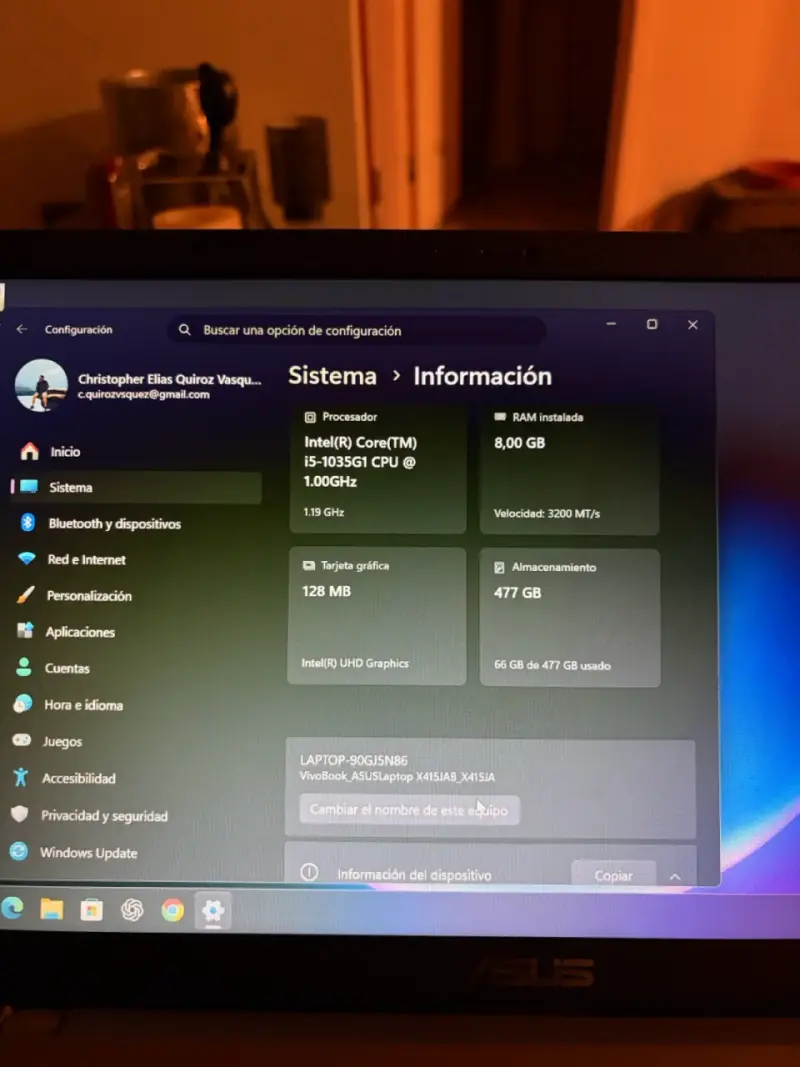Open File Explorer from the taskbar

pos(52,909)
